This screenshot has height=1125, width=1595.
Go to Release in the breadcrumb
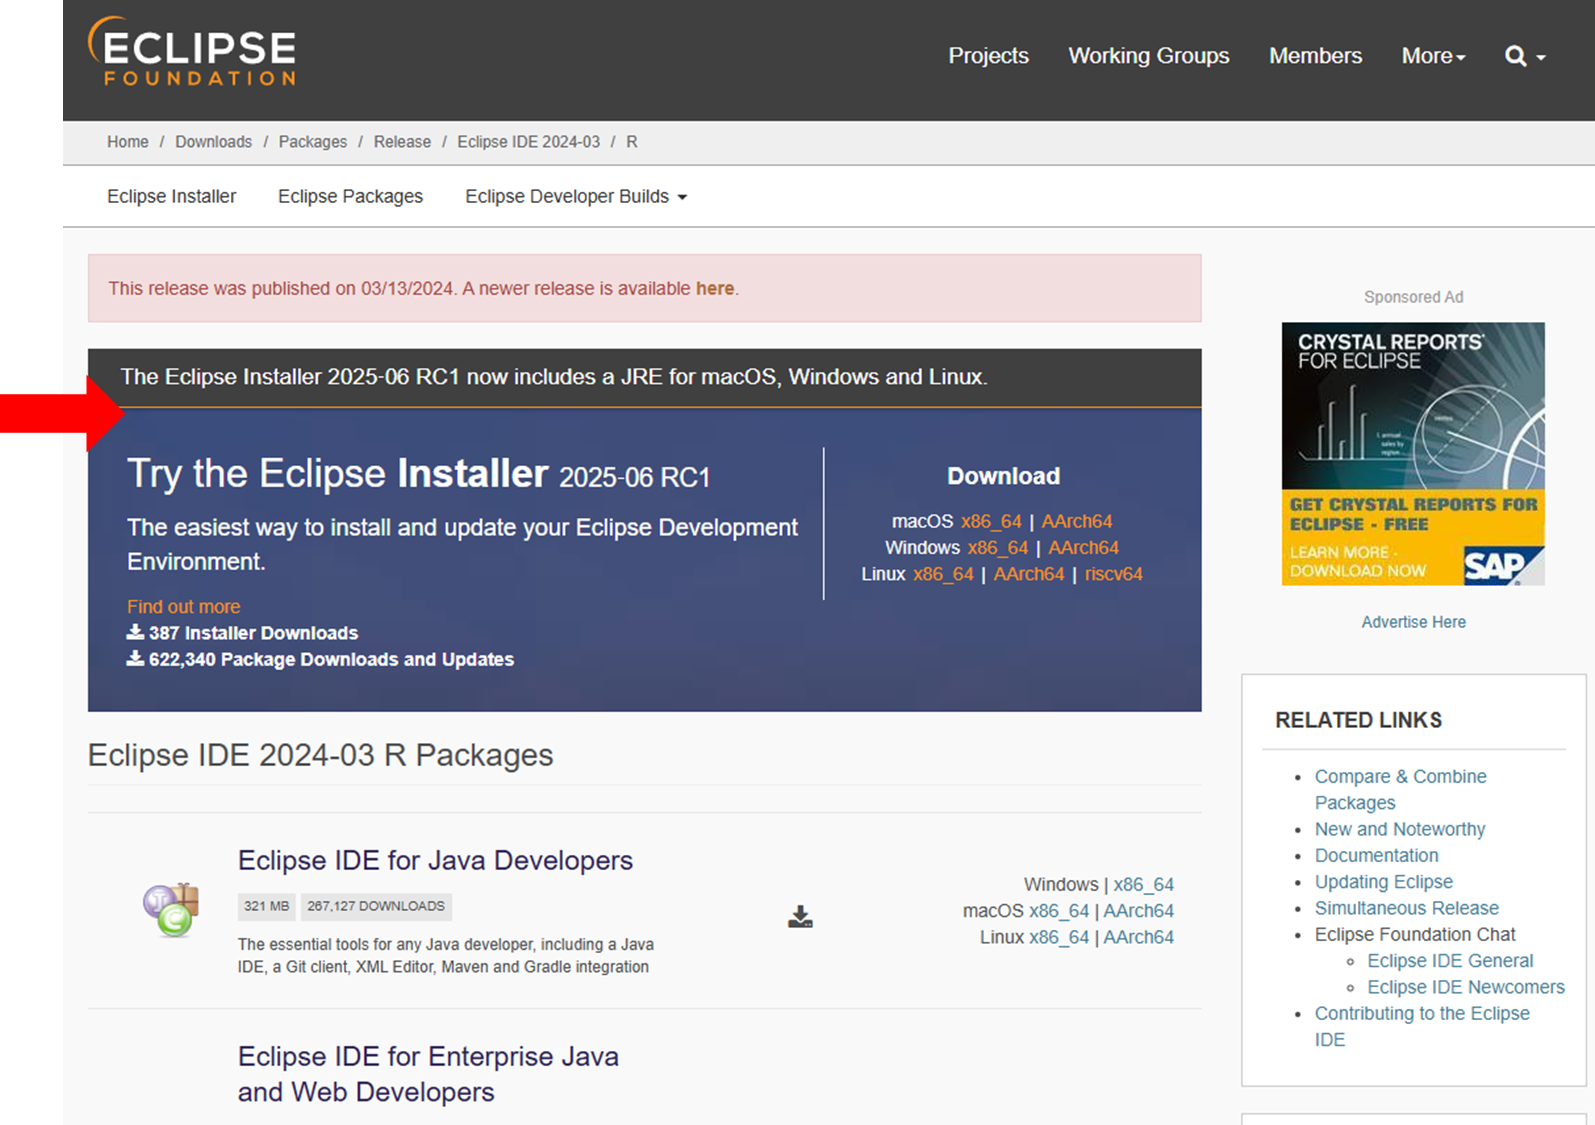(402, 142)
